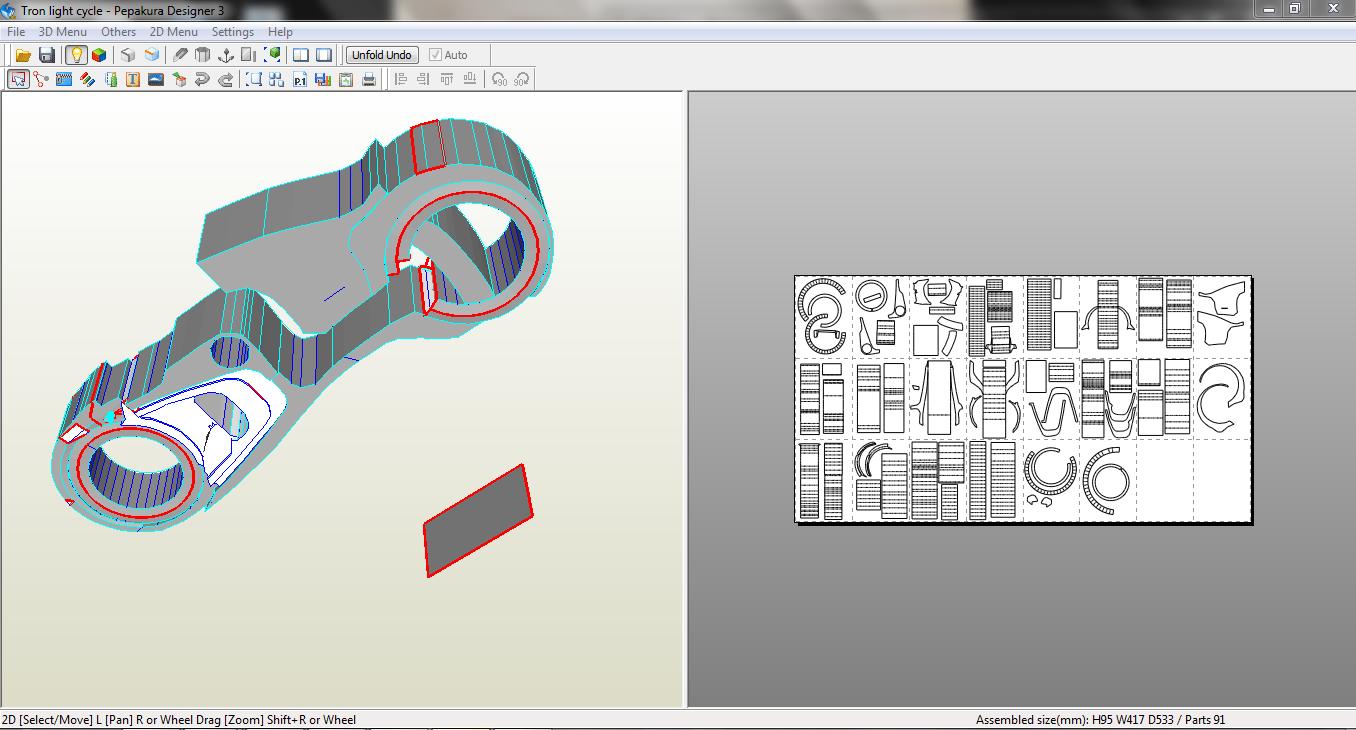Viewport: 1356px width, 730px height.
Task: Click the align right icon
Action: [424, 79]
